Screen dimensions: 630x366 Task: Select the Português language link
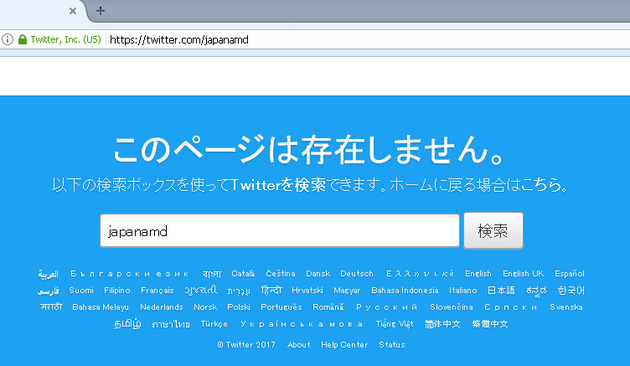(x=281, y=307)
